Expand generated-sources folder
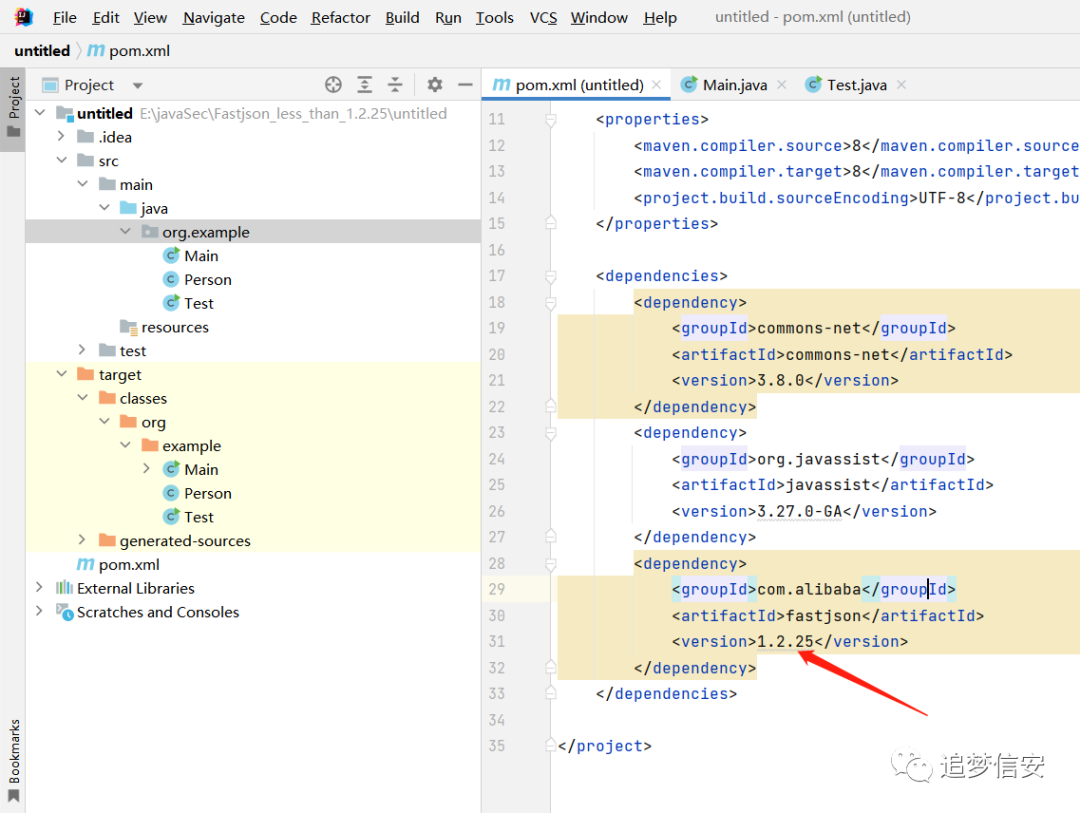The image size is (1080, 813). 83,539
